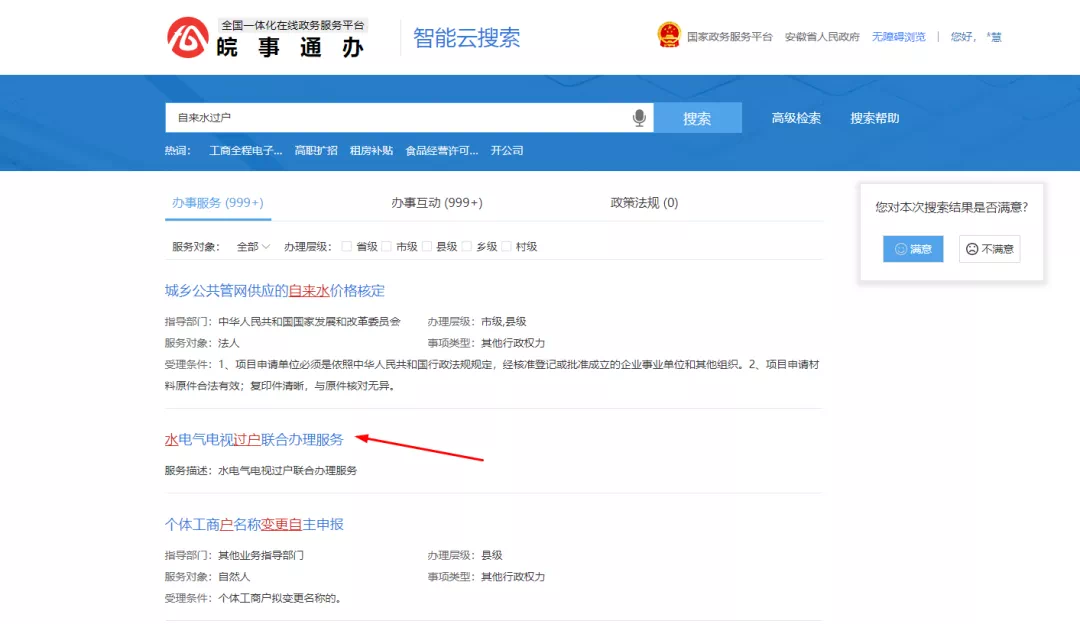Click the 皖事通办 red logo
Viewport: 1080px width, 624px height.
click(x=188, y=38)
